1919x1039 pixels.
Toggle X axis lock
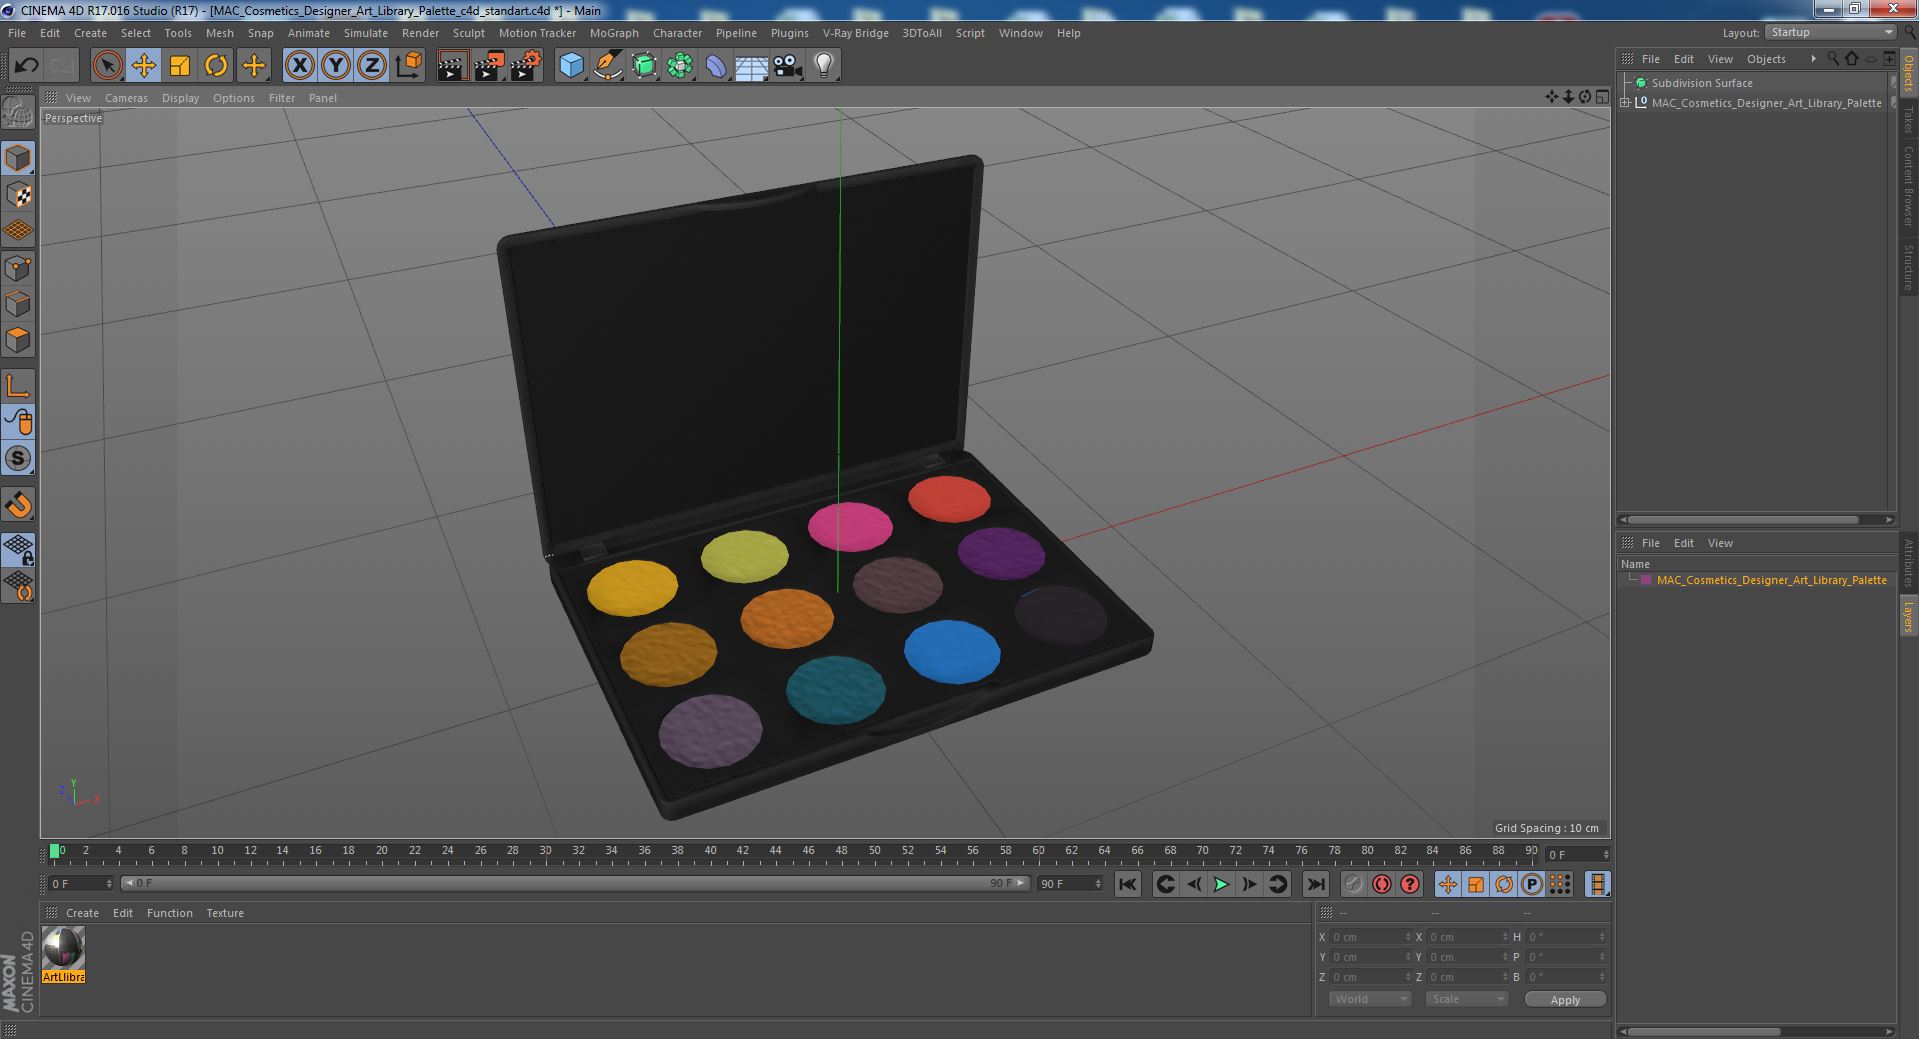point(299,66)
